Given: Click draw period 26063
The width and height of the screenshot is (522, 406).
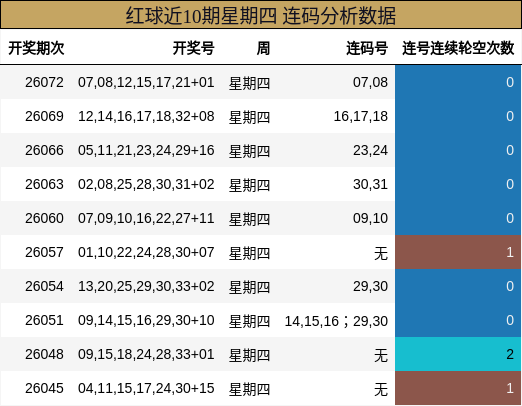Looking at the screenshot, I should point(44,184).
